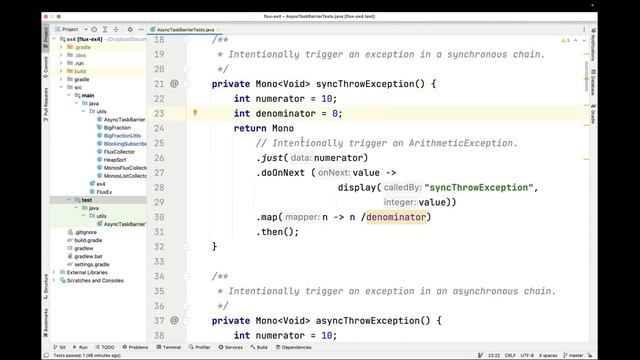Open the Database side panel
The width and height of the screenshot is (640, 360).
[x=593, y=82]
